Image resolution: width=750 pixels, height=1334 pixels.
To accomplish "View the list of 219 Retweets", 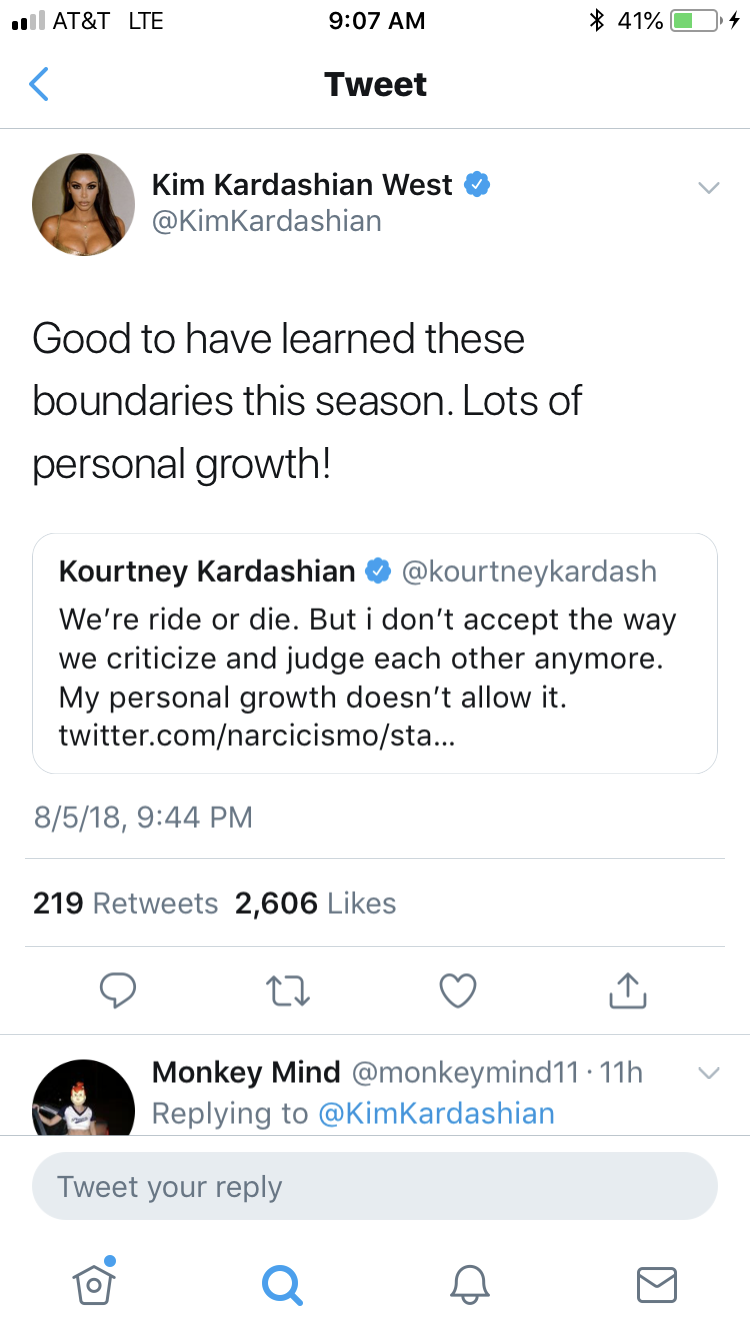I will pos(125,904).
